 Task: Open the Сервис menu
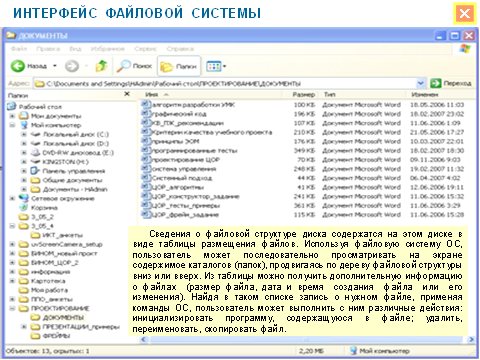pos(146,49)
